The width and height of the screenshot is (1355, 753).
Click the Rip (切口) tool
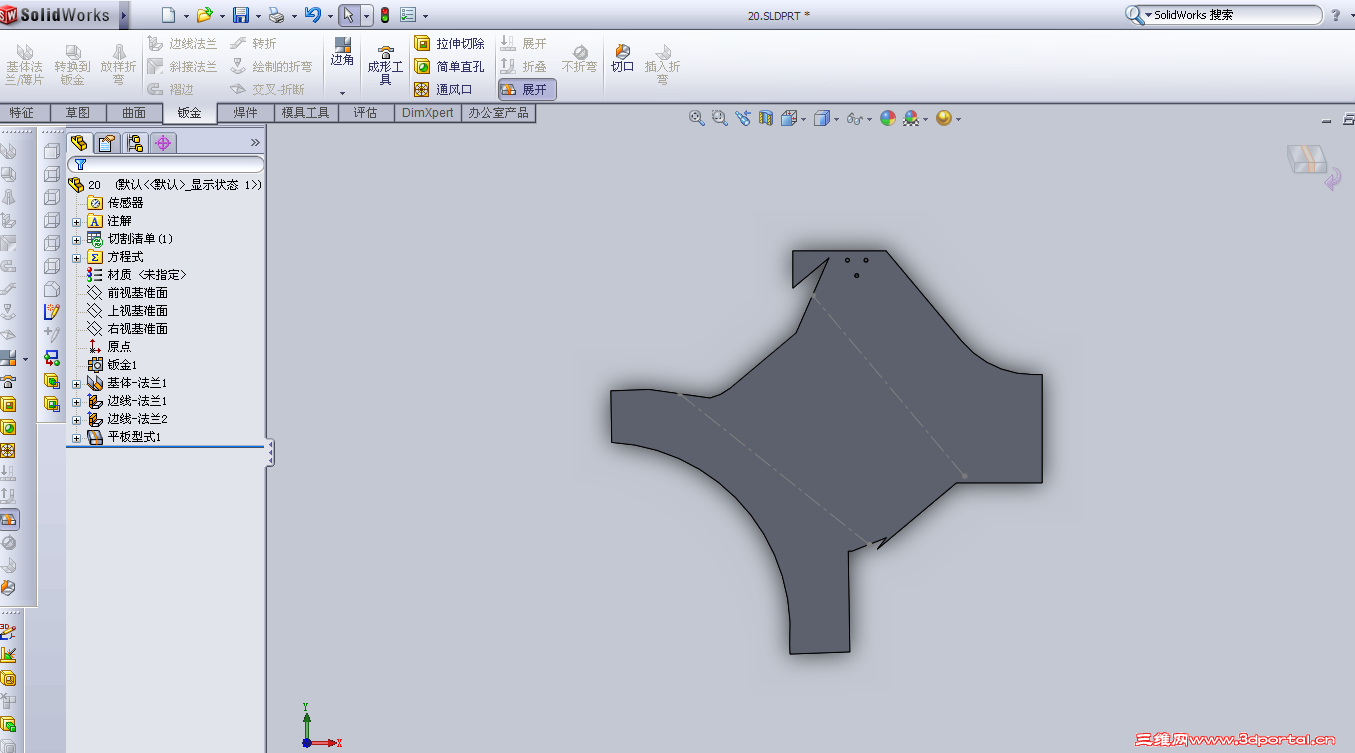[x=623, y=59]
